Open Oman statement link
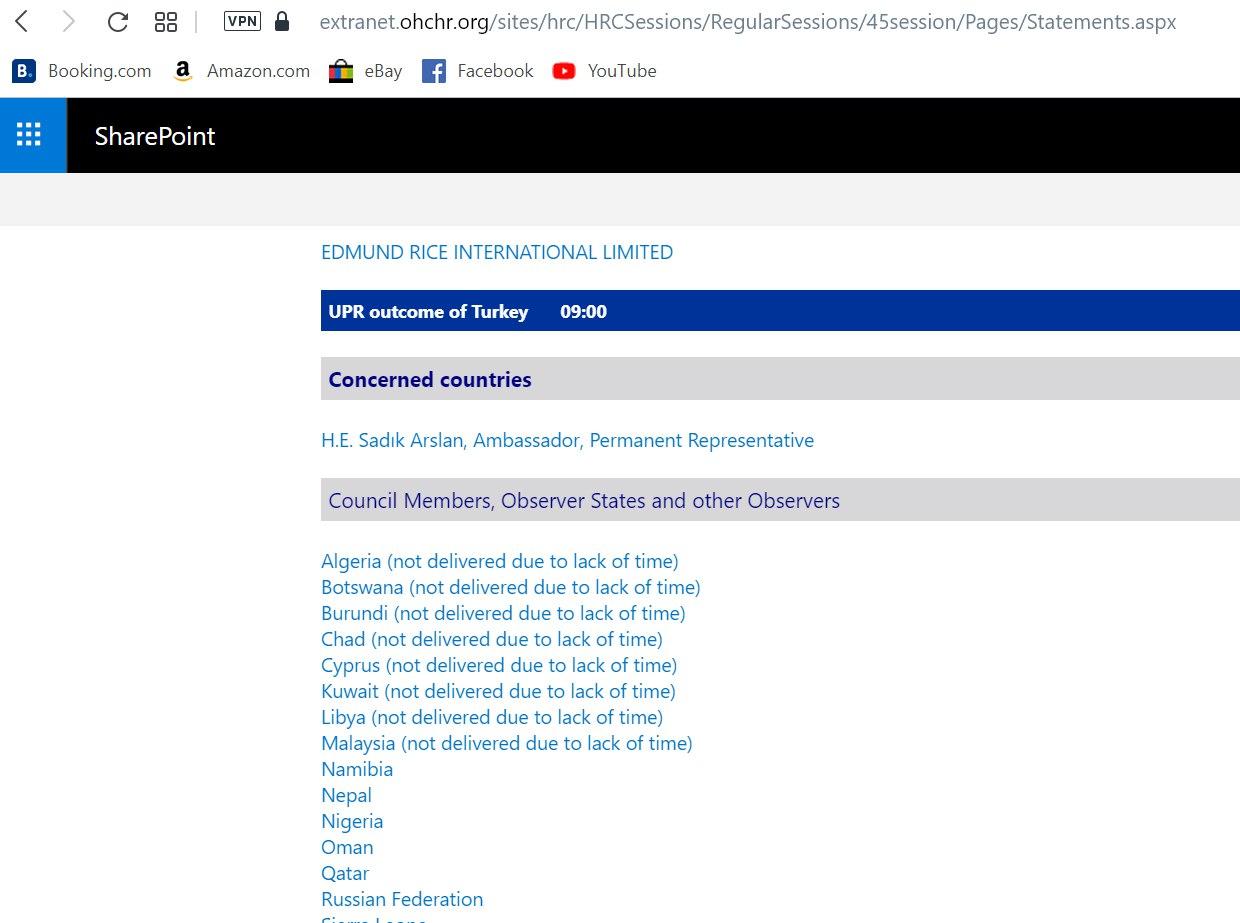 point(347,847)
